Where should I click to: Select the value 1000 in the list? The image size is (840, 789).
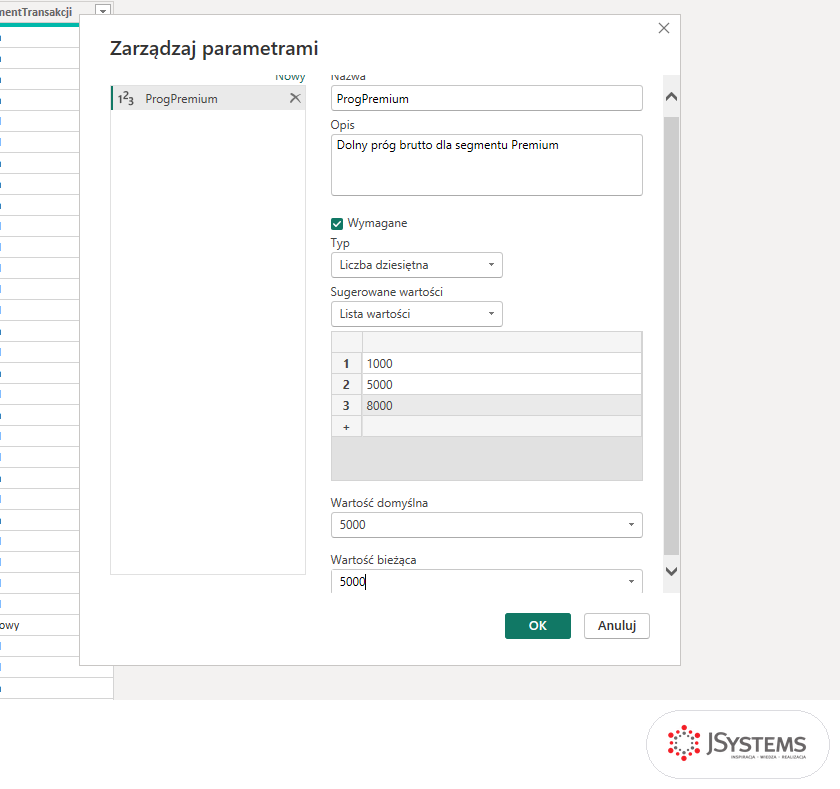(x=501, y=364)
